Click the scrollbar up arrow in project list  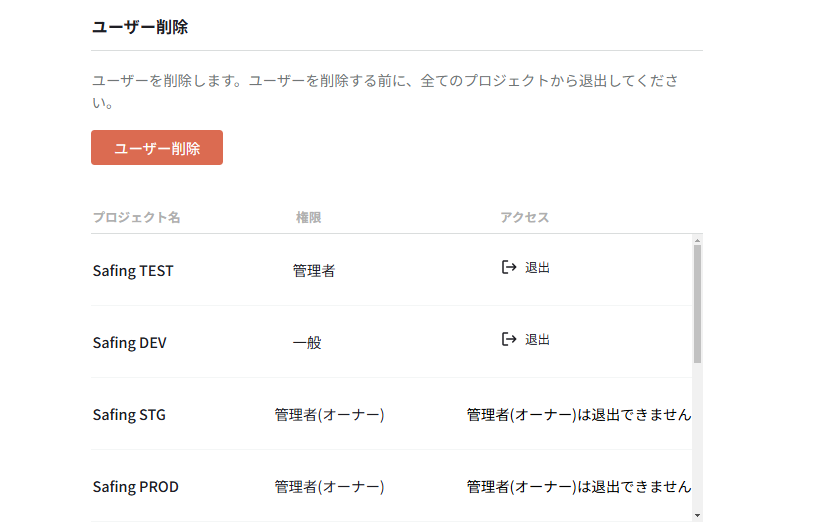697,240
